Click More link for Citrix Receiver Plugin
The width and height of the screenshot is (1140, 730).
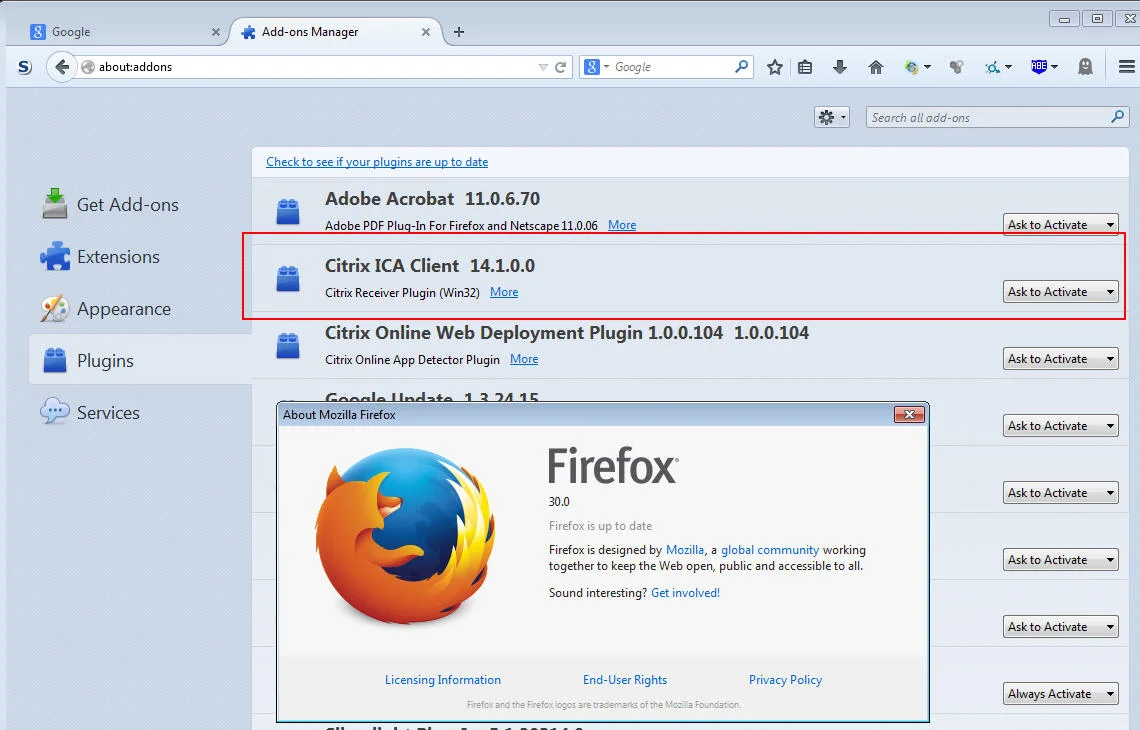pyautogui.click(x=504, y=292)
